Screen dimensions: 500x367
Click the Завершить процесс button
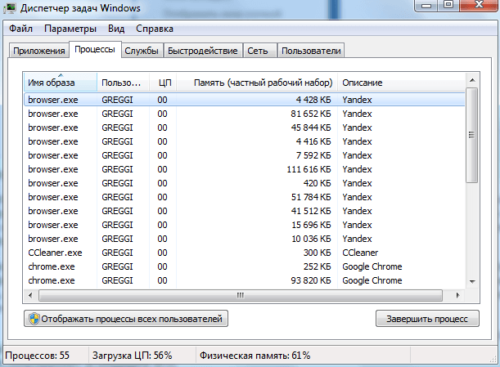coord(427,319)
